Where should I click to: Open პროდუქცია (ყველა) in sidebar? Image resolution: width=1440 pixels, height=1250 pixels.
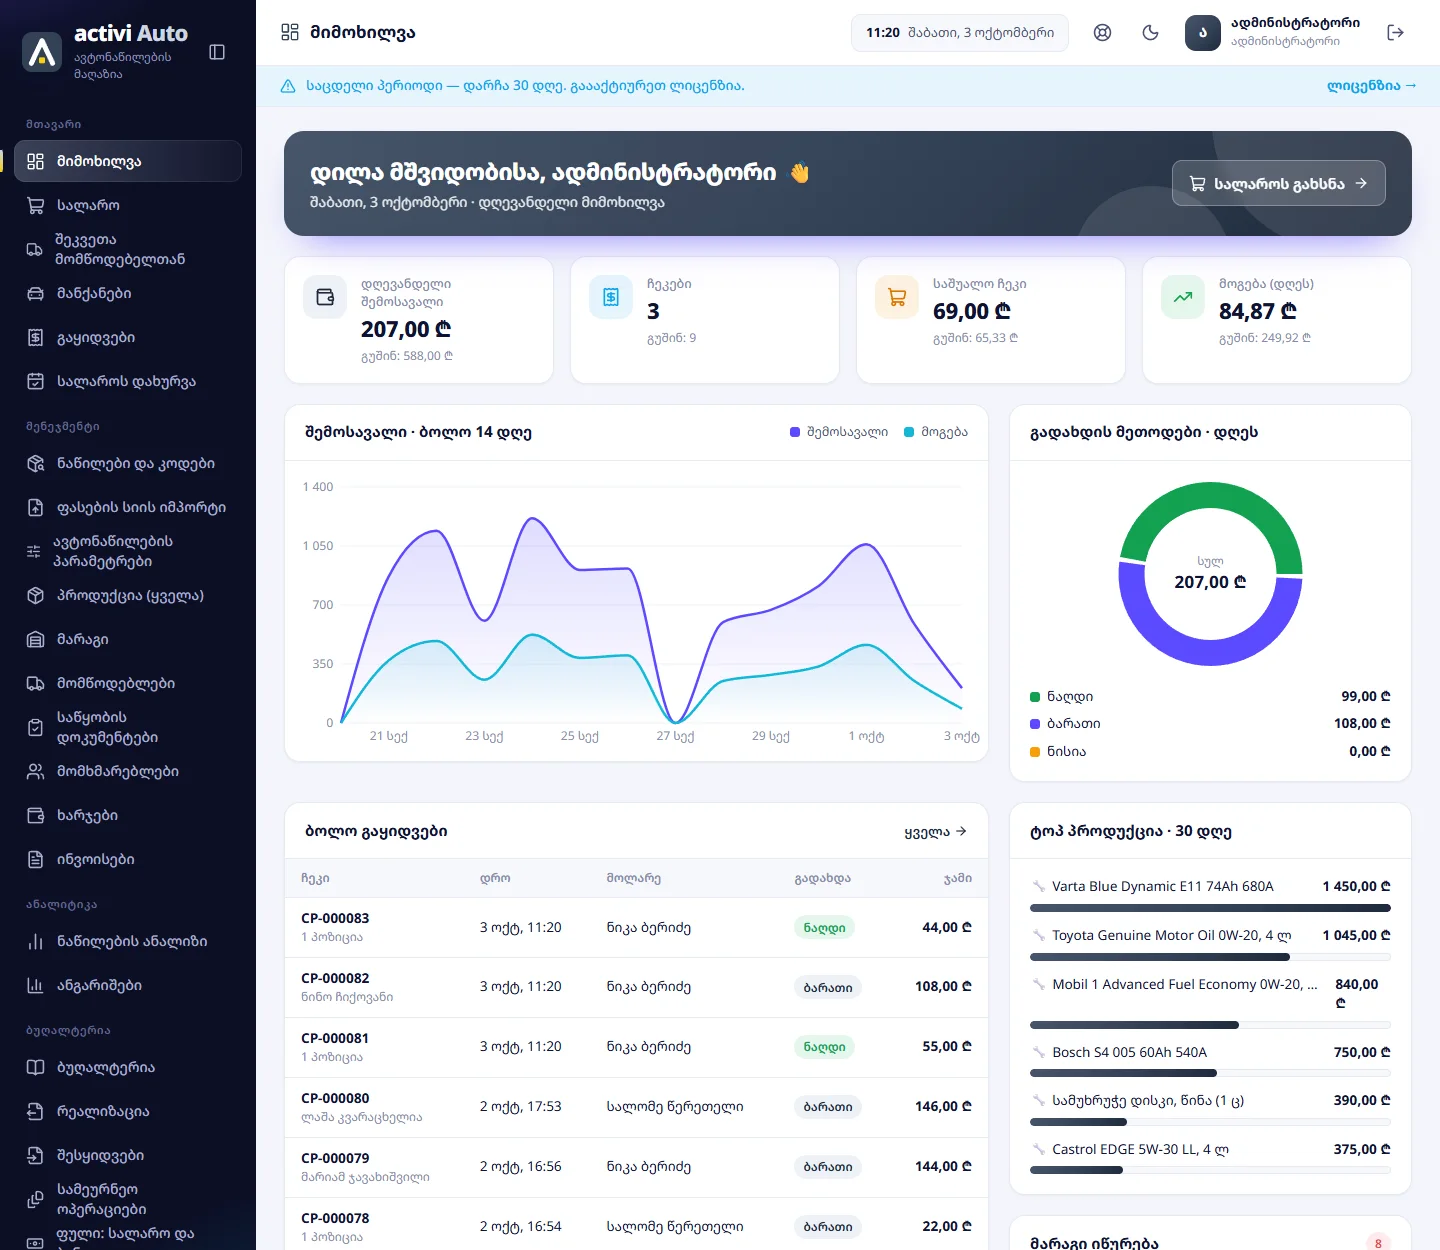[128, 595]
